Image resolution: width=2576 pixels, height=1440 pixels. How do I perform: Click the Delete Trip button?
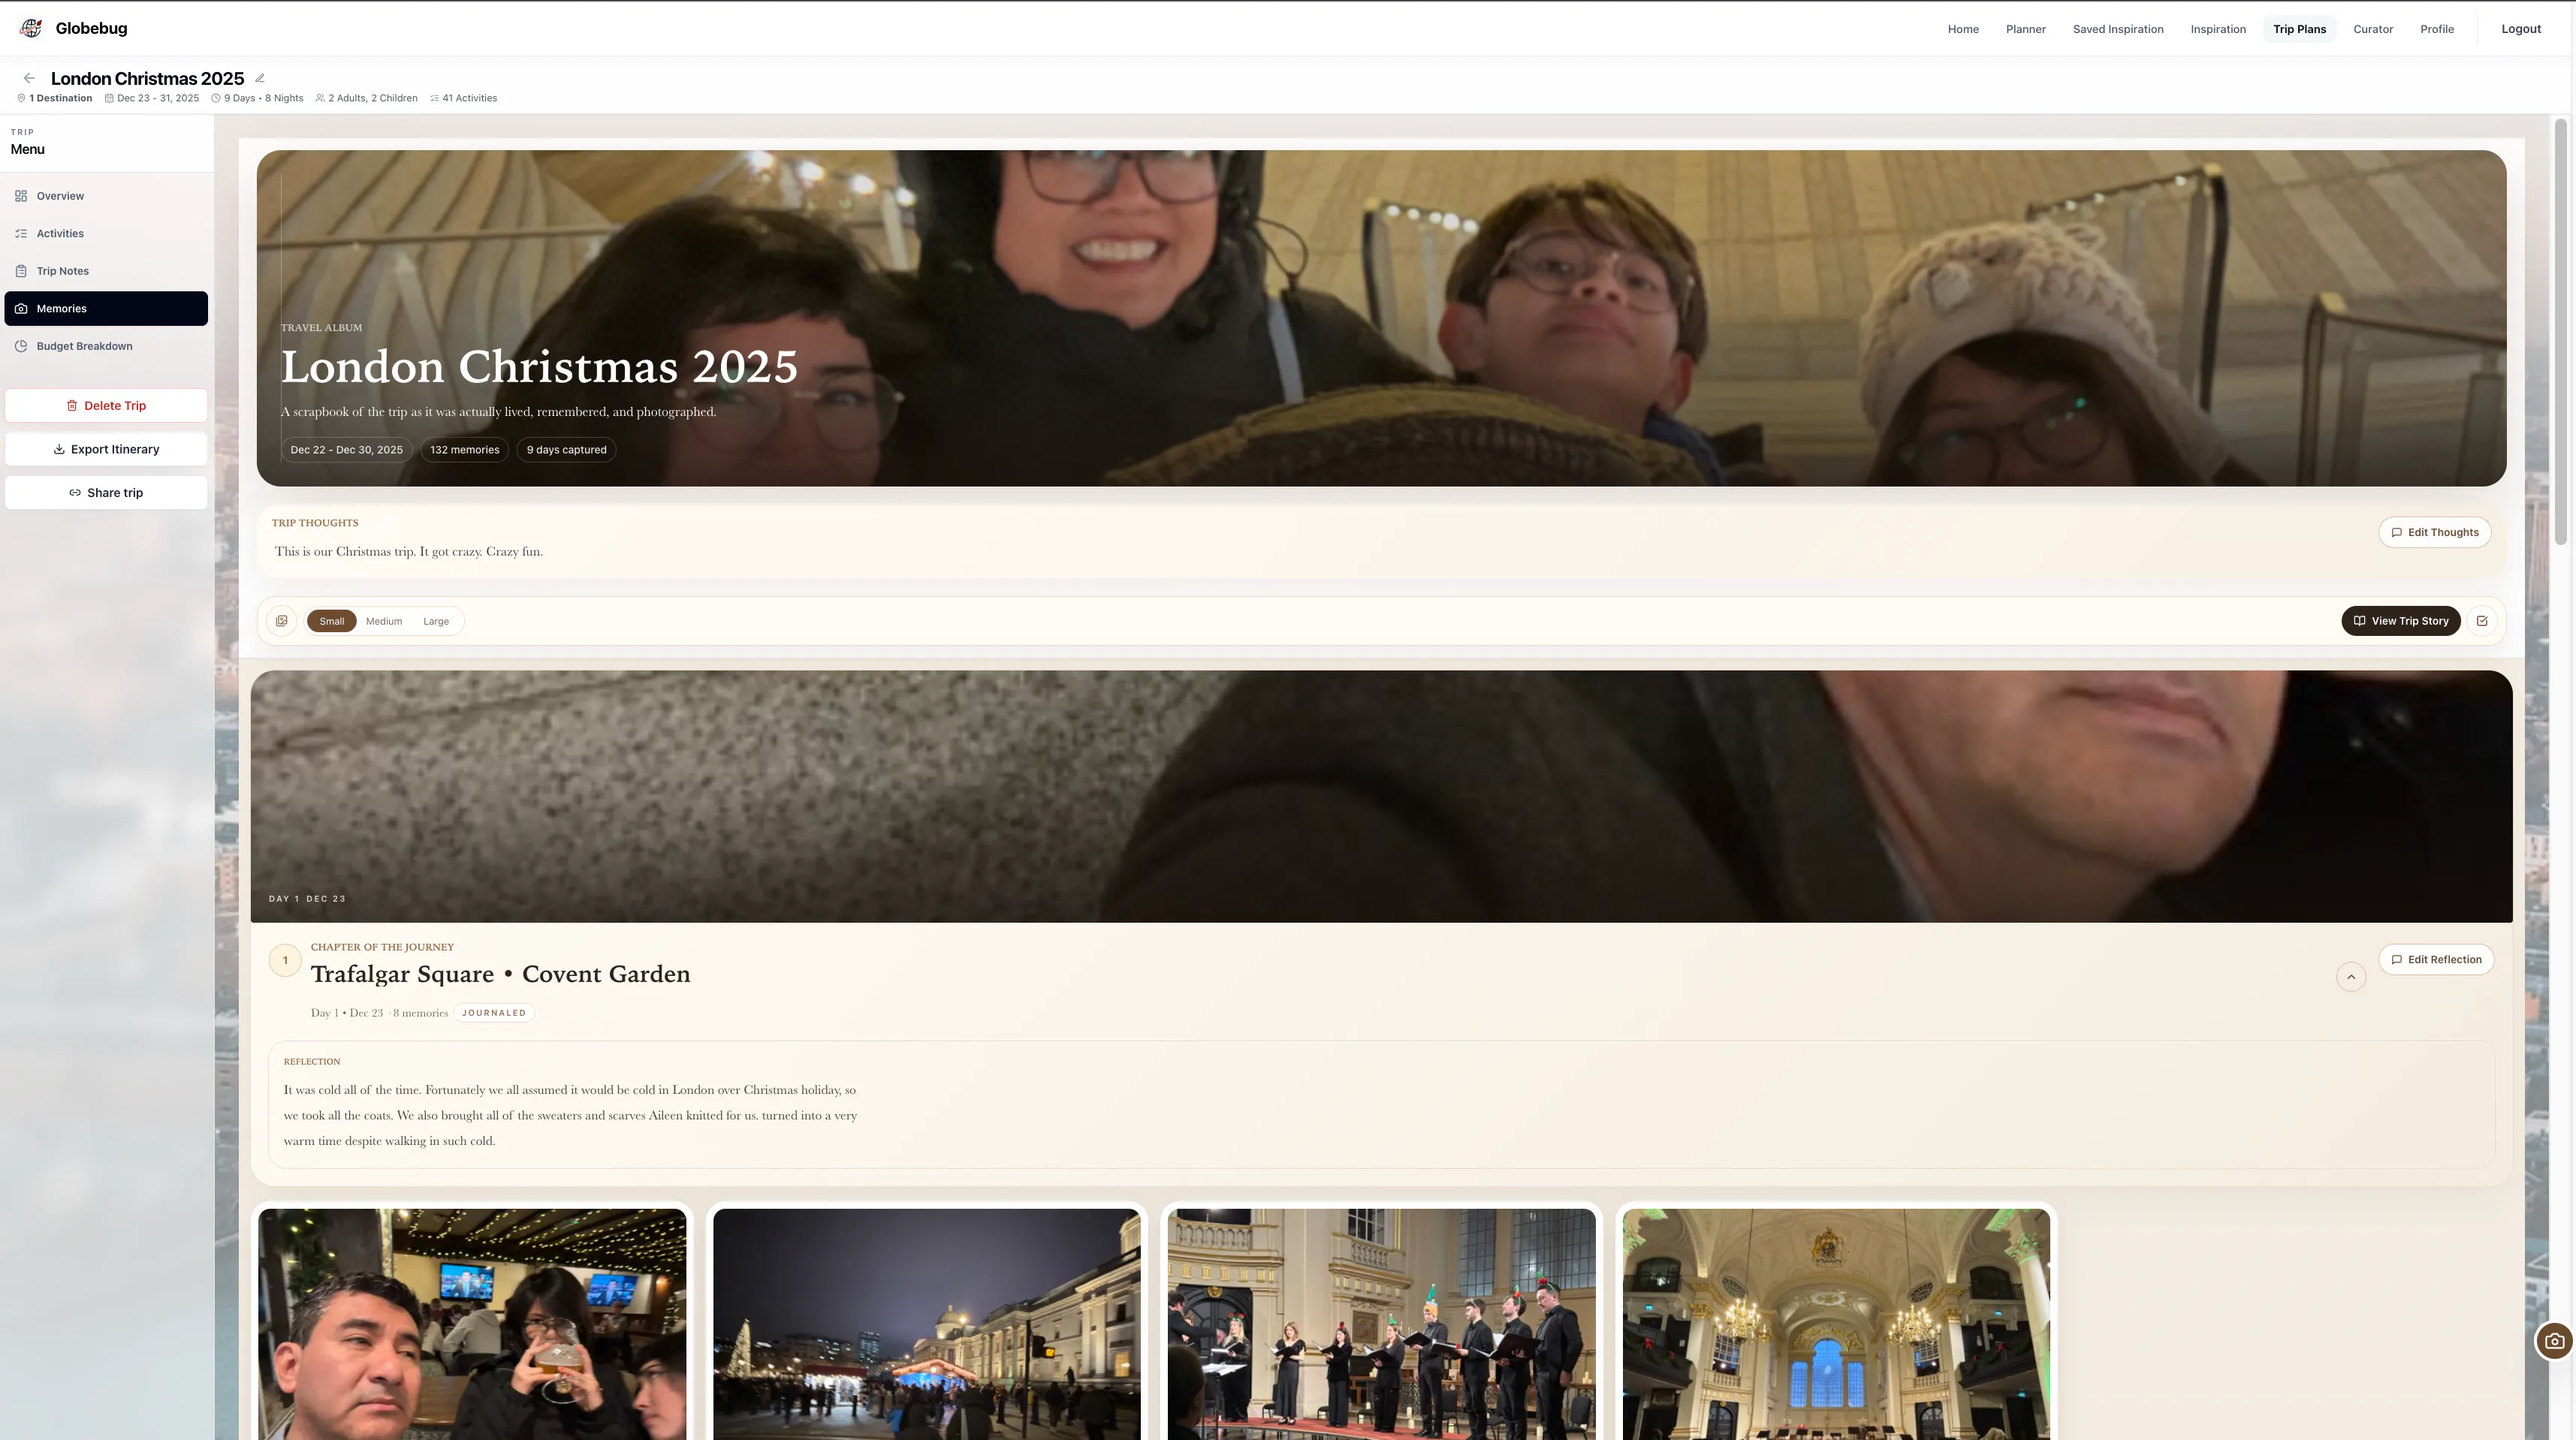tap(106, 405)
